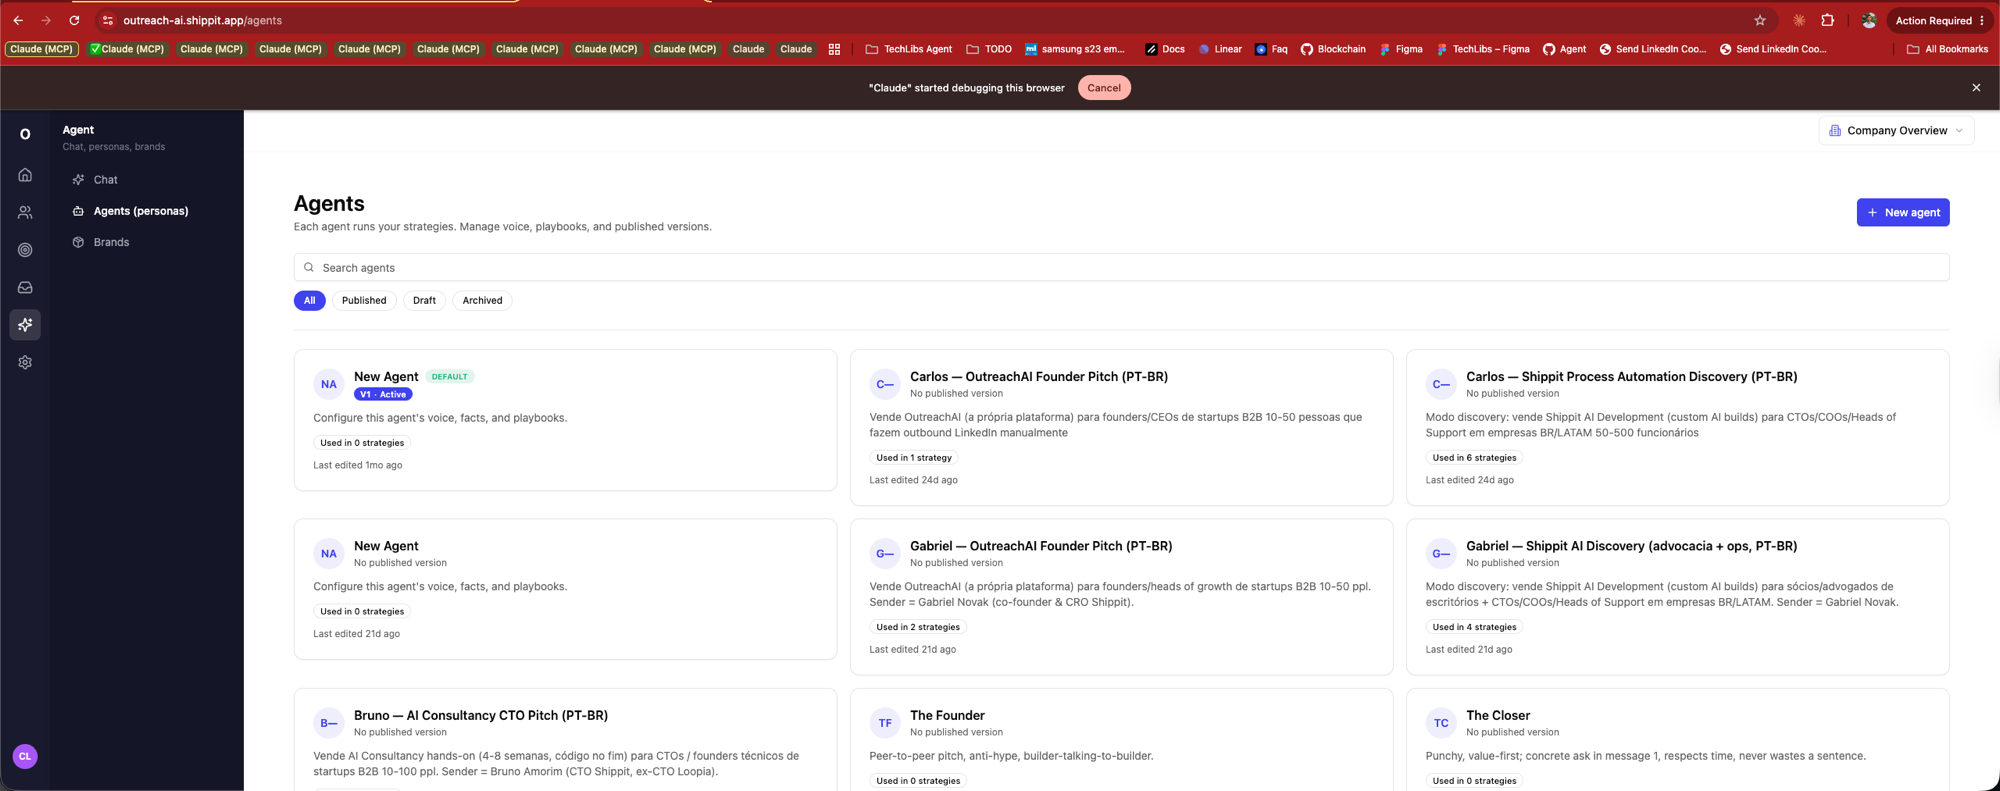Click the Used in 6 strategies tag
2000x791 pixels.
(1474, 458)
